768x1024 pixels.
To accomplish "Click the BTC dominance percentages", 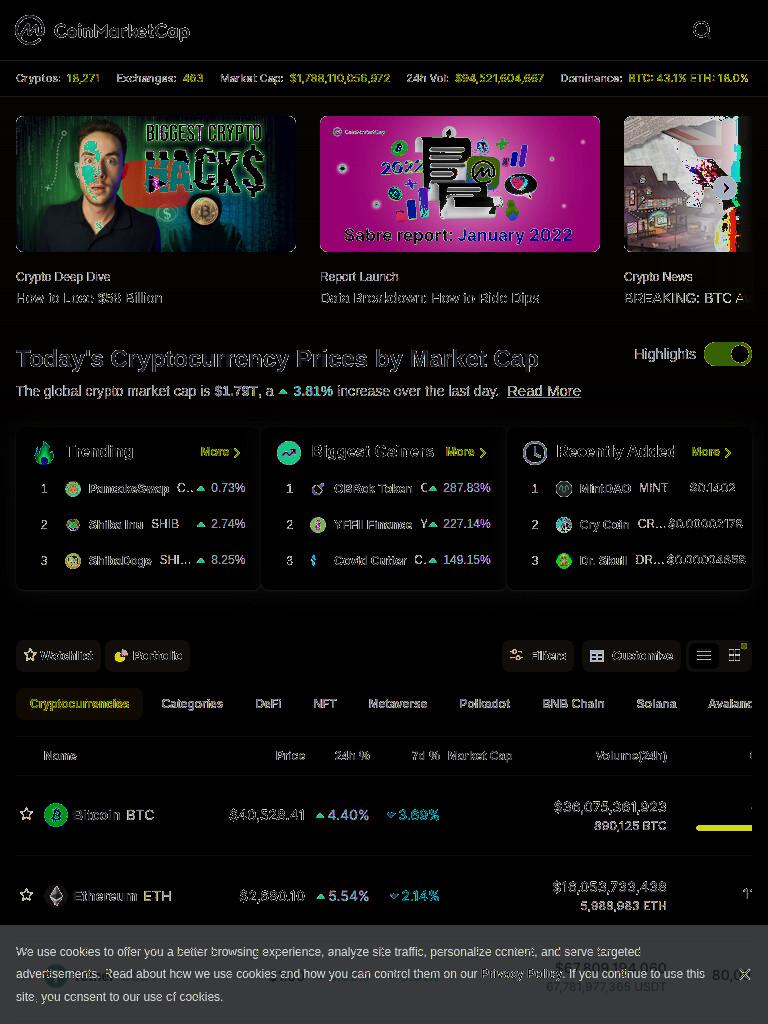I will click(688, 78).
